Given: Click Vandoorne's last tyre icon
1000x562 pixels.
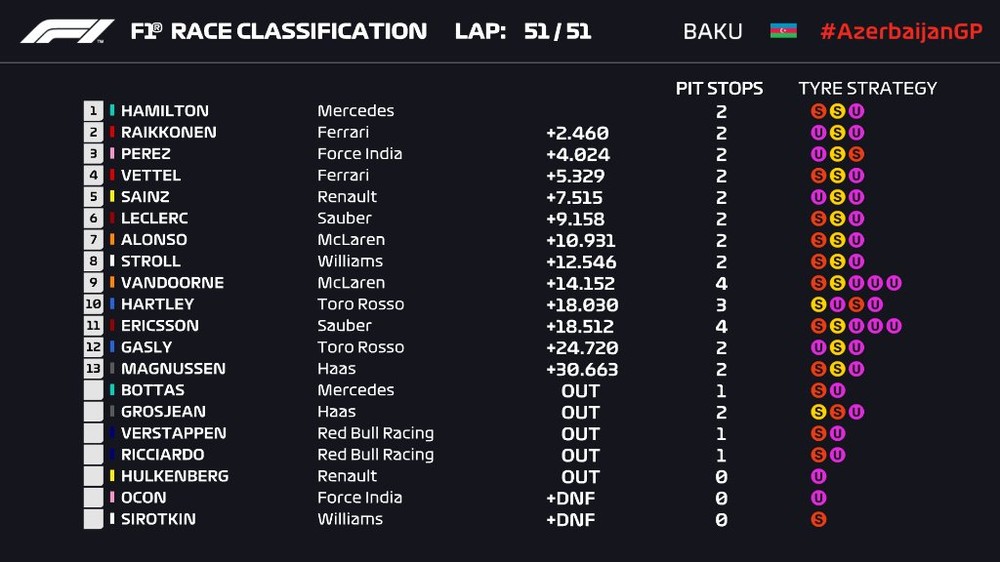Looking at the screenshot, I should click(894, 283).
